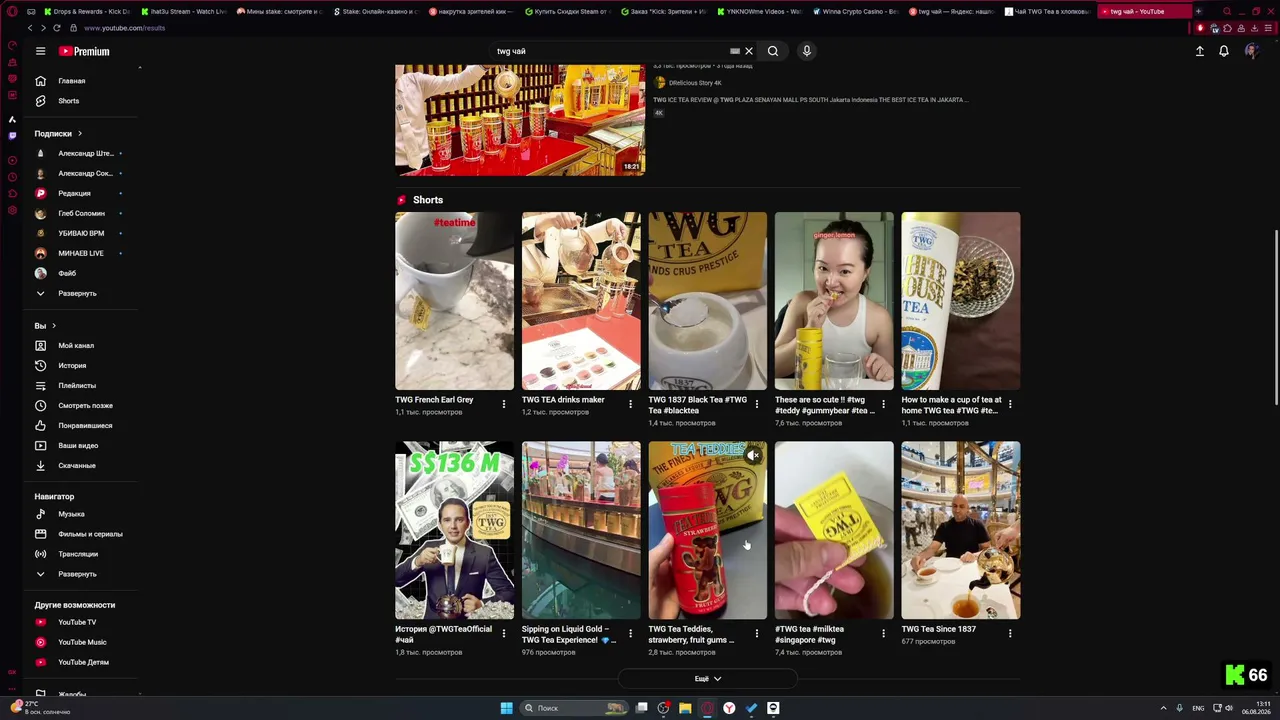Expand the Навигатор section with Развернуть

77,574
